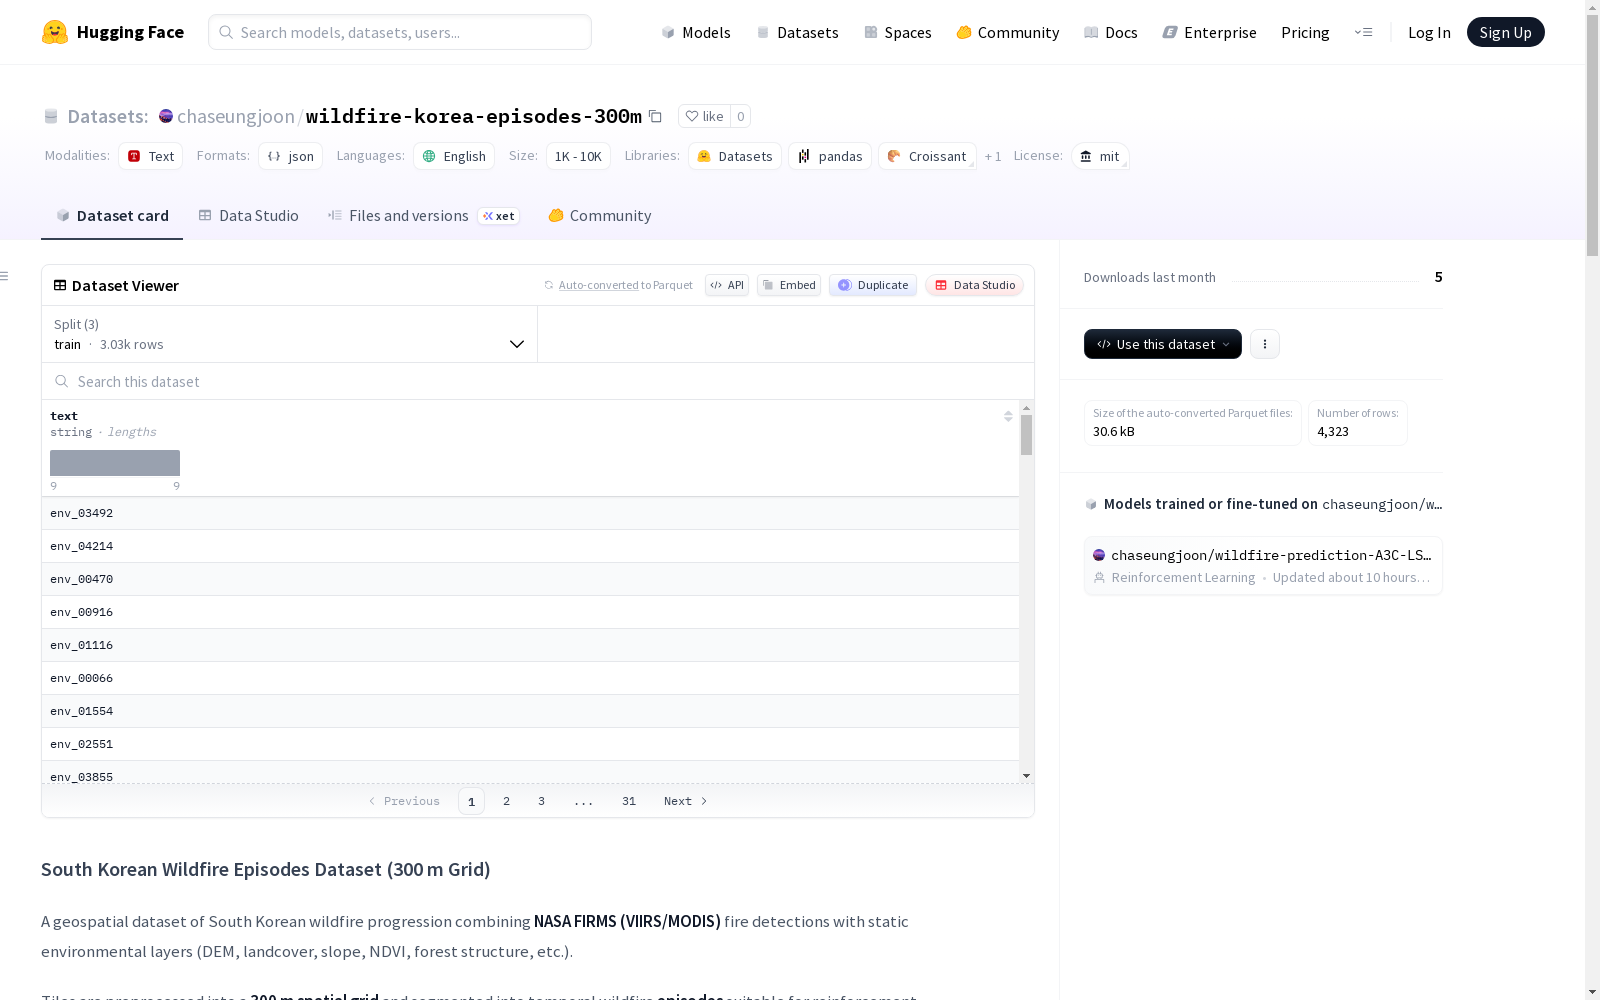The height and width of the screenshot is (1000, 1600).
Task: Go to page 3 of dataset rows
Action: click(x=542, y=801)
